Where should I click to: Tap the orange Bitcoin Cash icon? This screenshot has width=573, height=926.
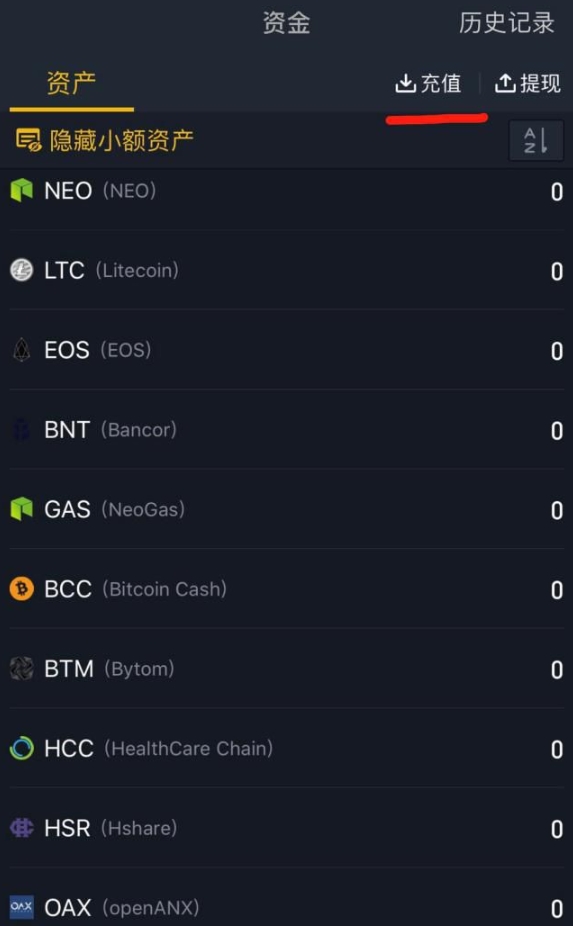coord(21,589)
